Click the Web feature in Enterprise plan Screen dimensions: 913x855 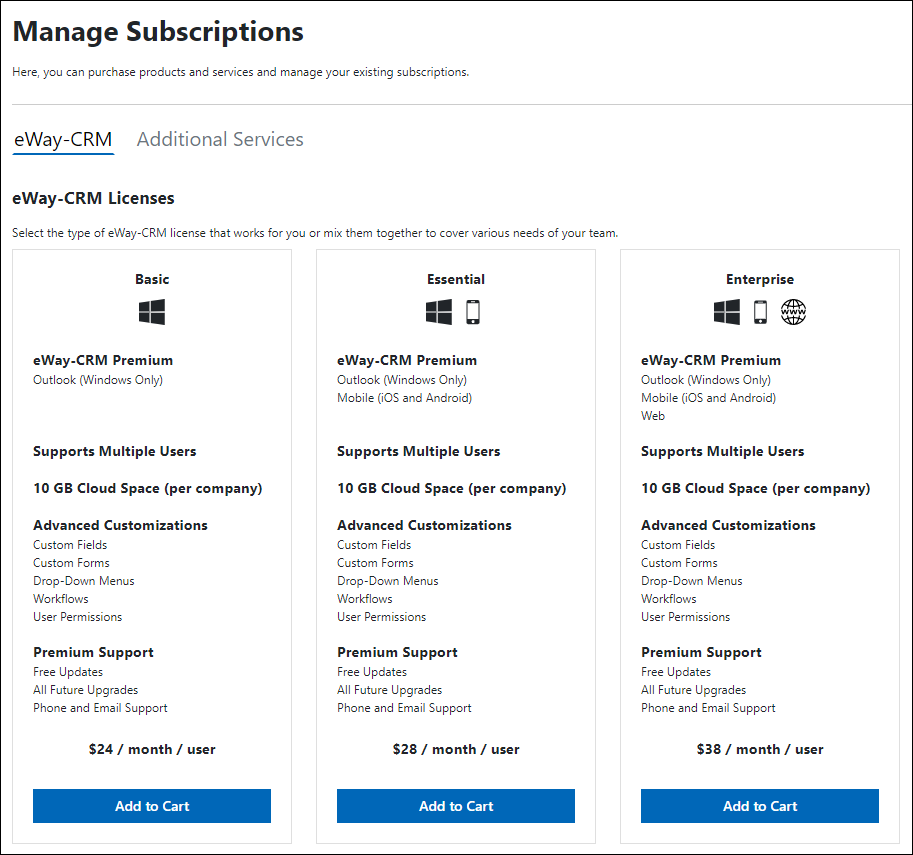point(653,416)
